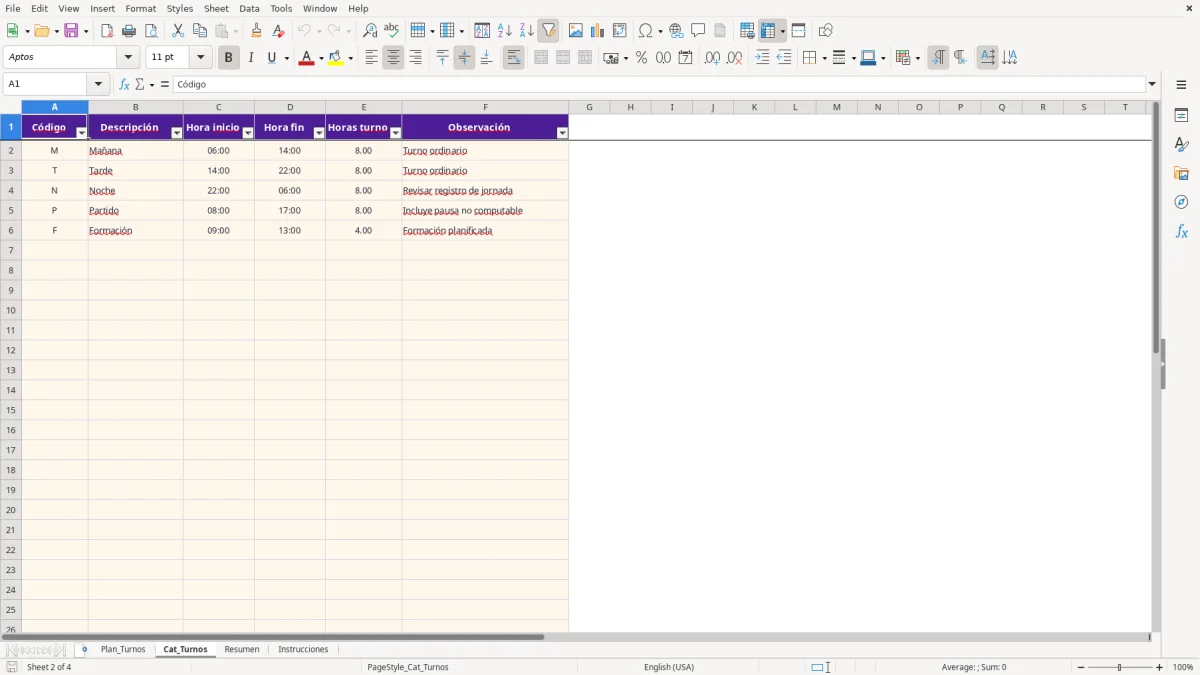Open the Sort dialog
Image resolution: width=1200 pixels, height=675 pixels.
tap(482, 31)
